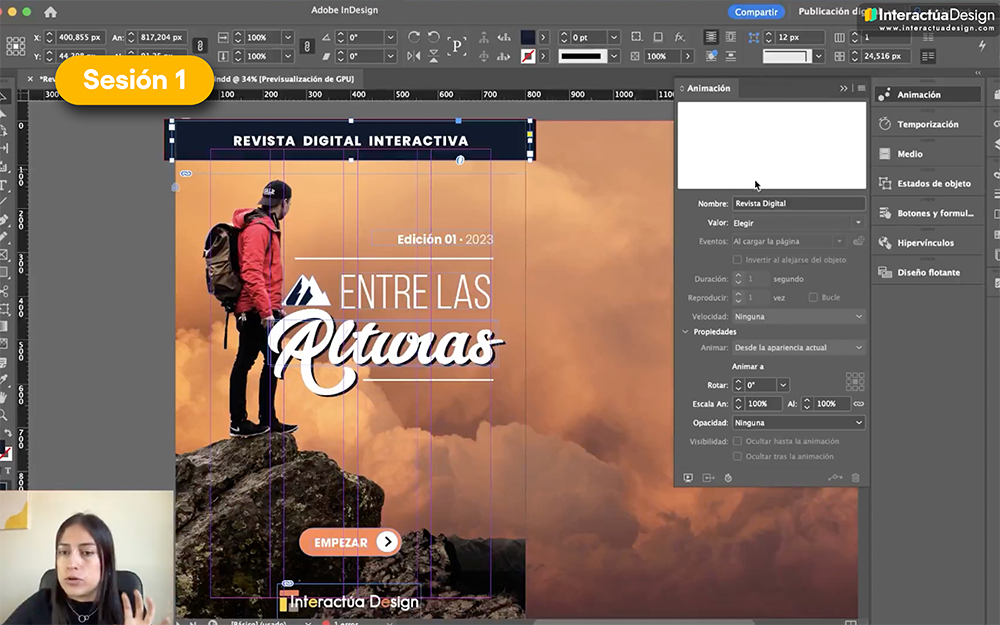This screenshot has height=625, width=1000.
Task: Click the EMPEZAR button on the cover
Action: pos(350,542)
